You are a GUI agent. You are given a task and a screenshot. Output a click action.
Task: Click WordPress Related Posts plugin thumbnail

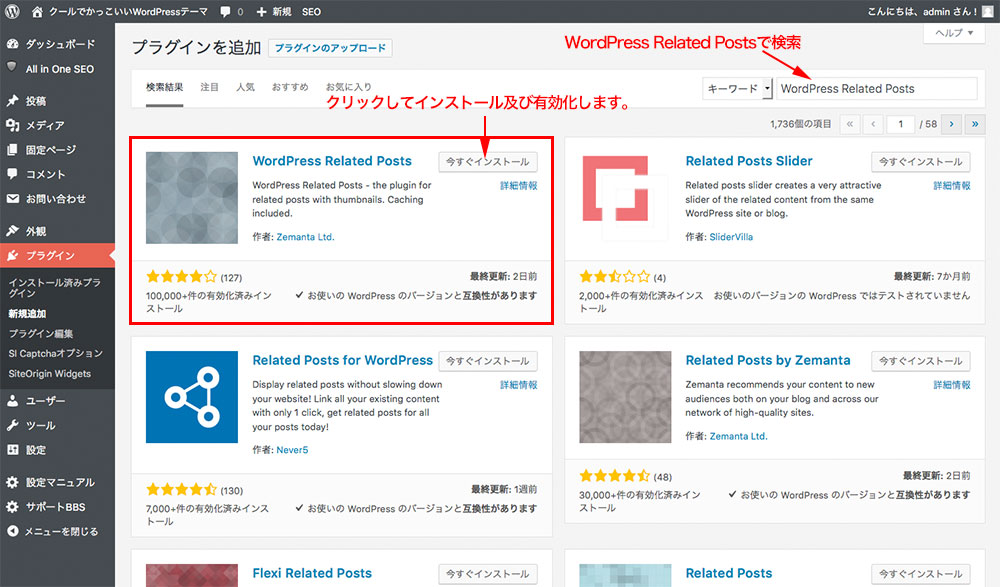pos(192,198)
